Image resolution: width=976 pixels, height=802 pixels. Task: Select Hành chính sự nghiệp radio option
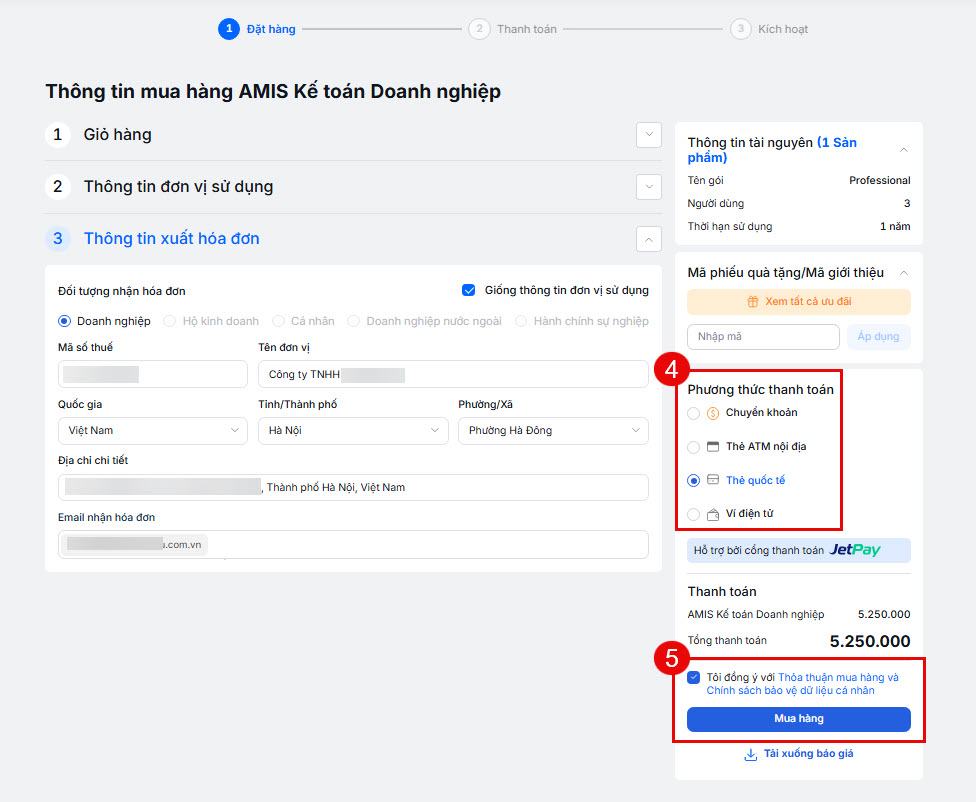[521, 321]
